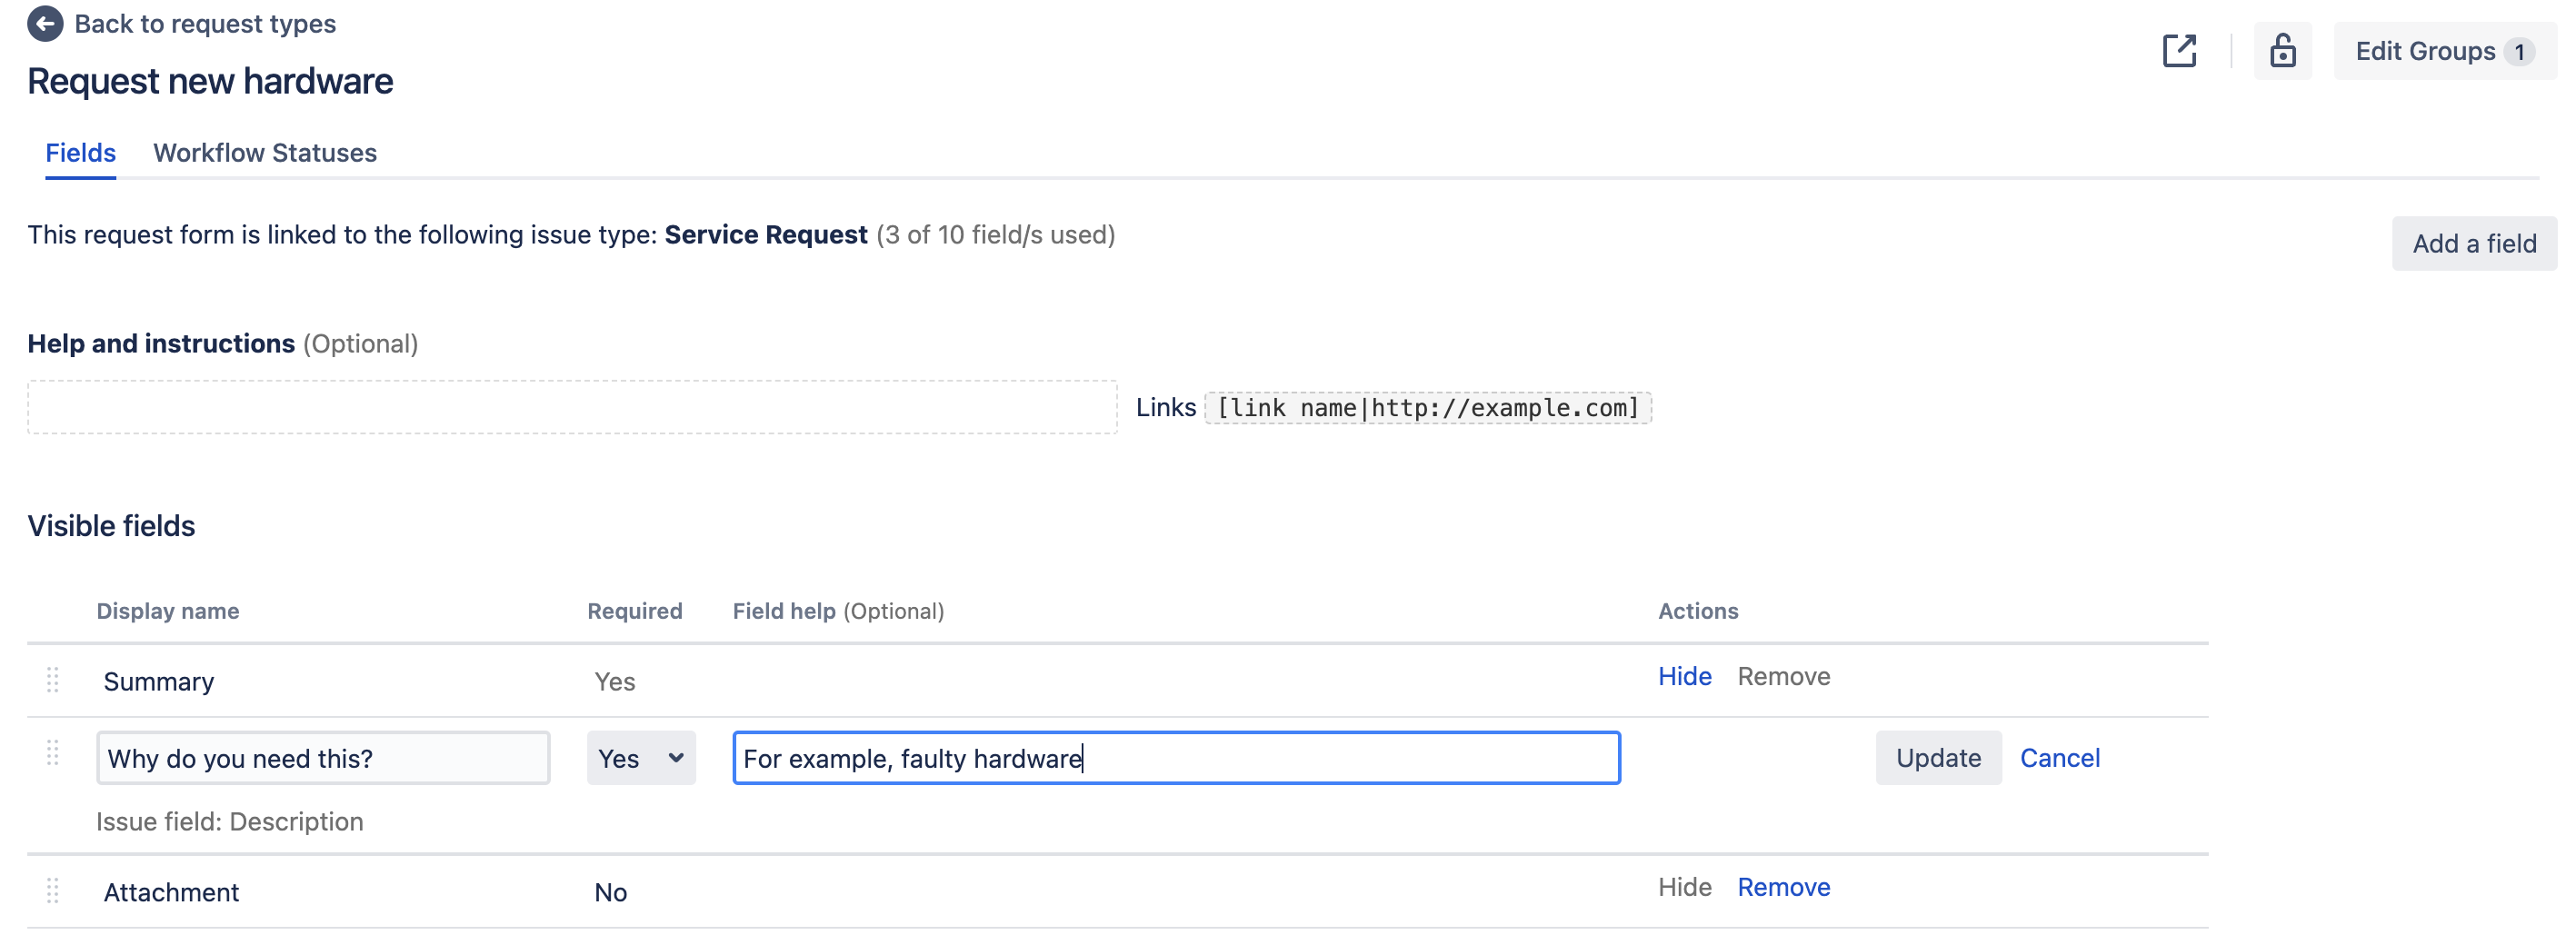Click the unlocked padlock icon
The height and width of the screenshot is (945, 2576).
[2282, 51]
